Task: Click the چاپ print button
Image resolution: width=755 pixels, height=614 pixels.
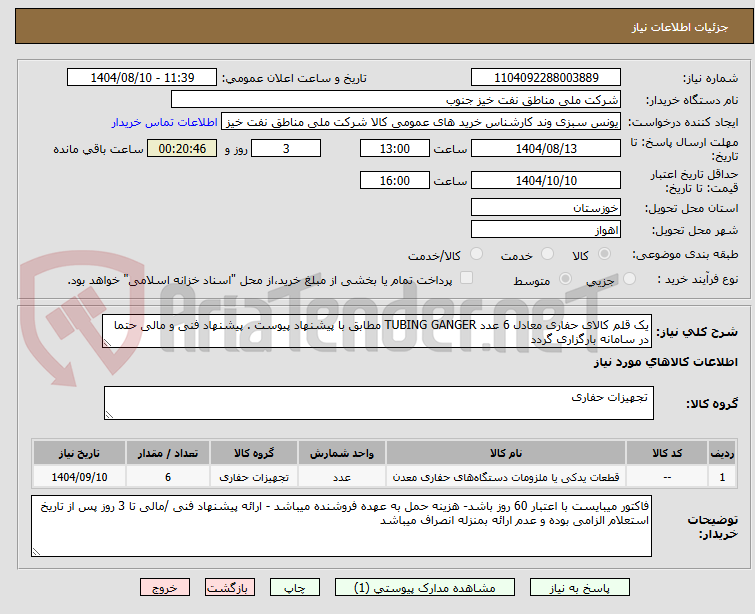Action: [x=295, y=588]
